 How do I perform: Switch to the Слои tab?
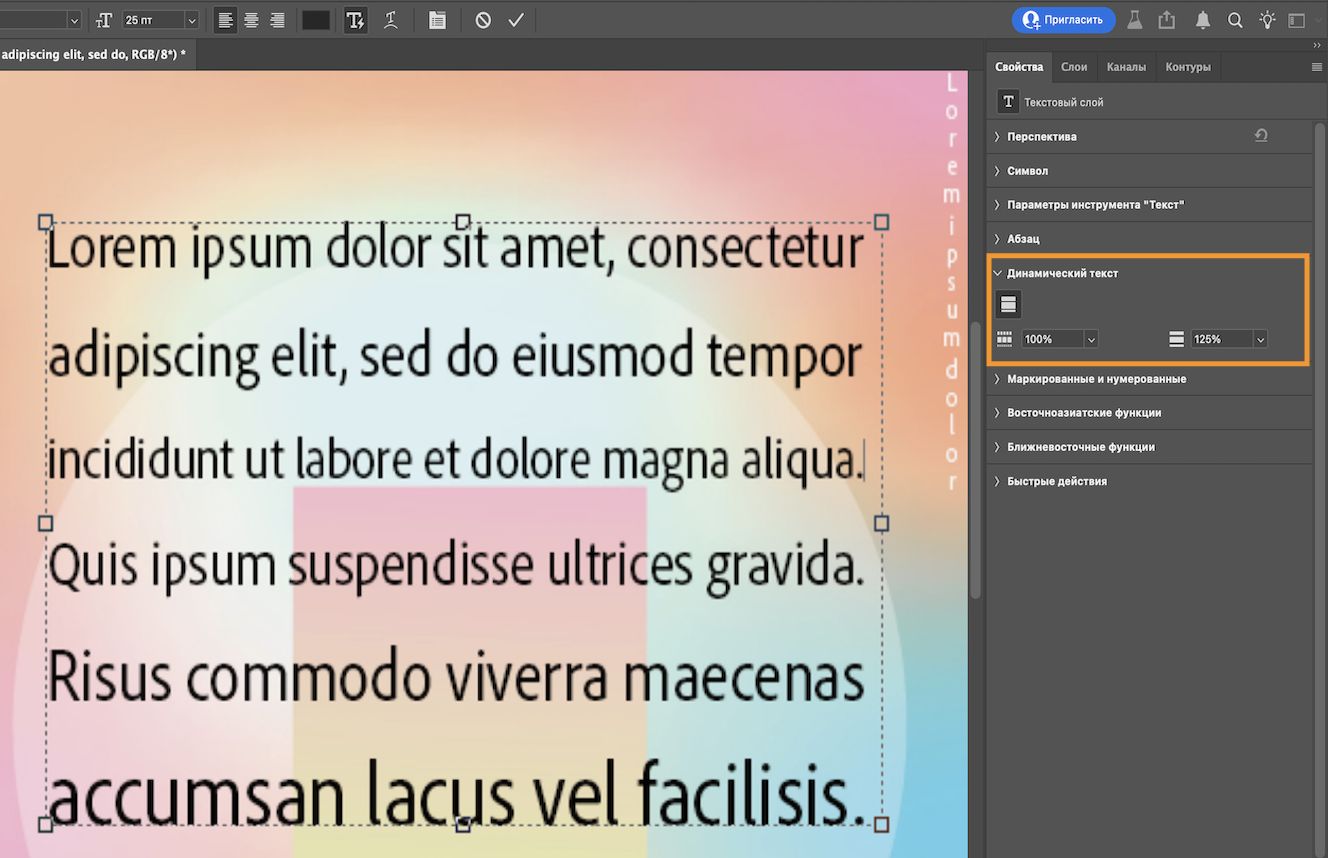point(1074,66)
